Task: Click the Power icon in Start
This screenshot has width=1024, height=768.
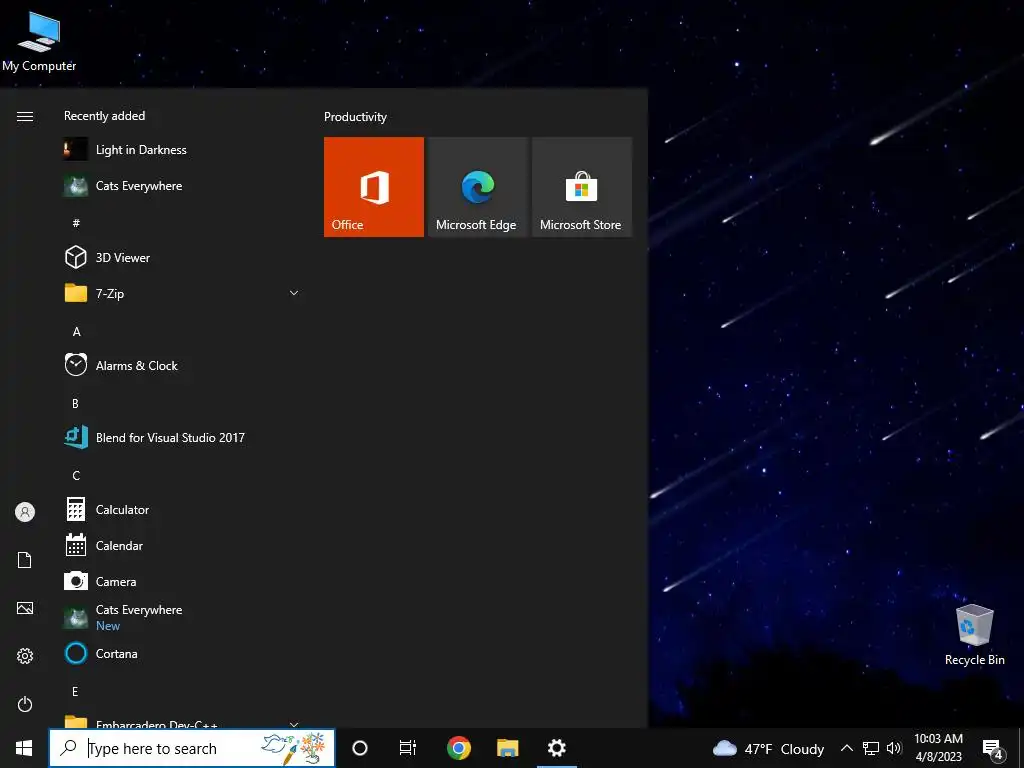Action: 25,704
